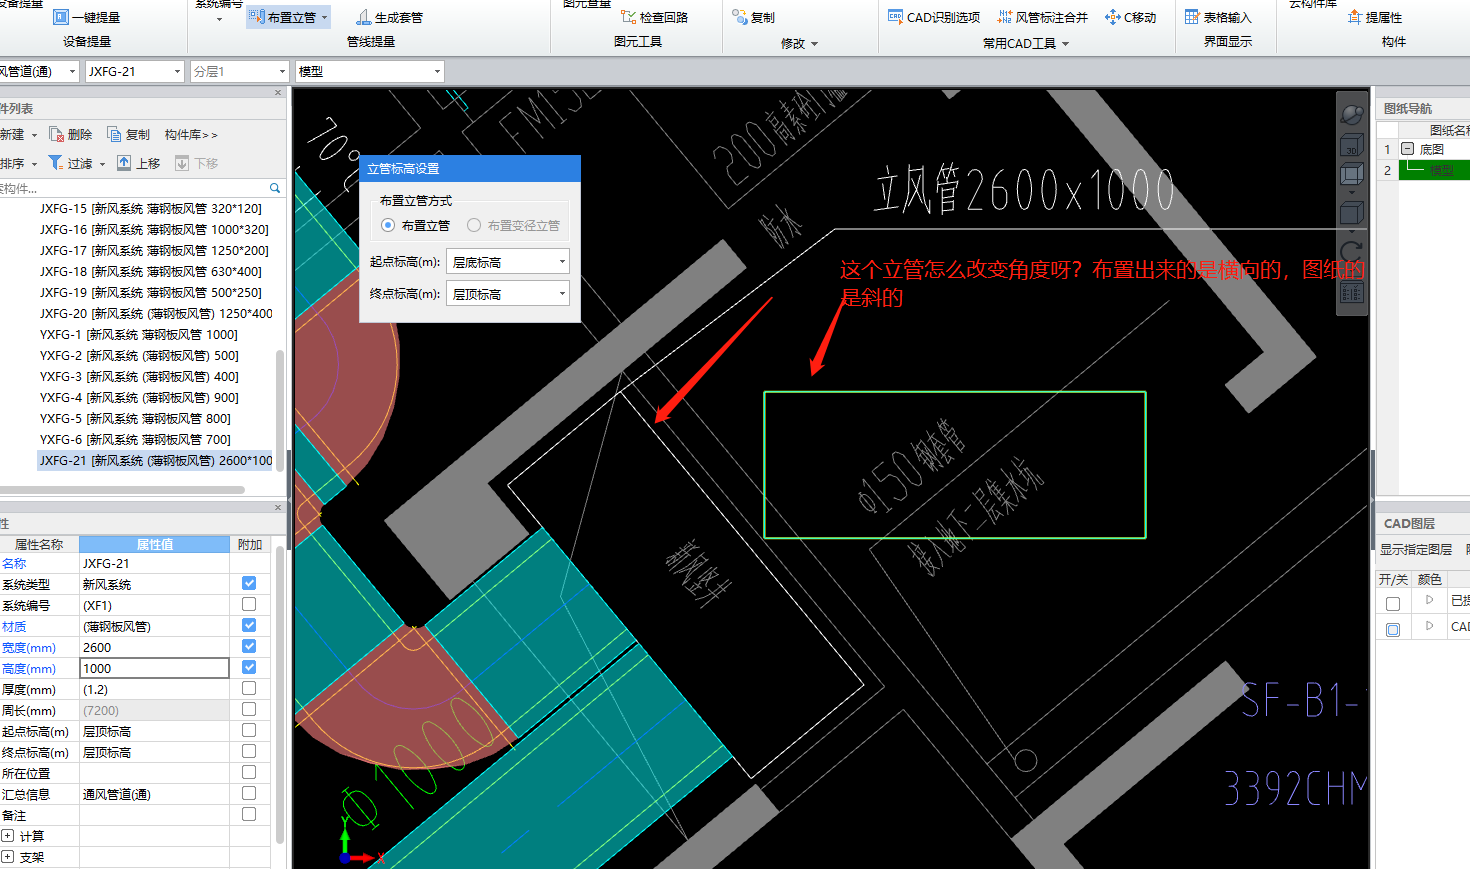Uncheck the 宽度(mm) 附加 checkbox
This screenshot has width=1470, height=869.
click(249, 646)
